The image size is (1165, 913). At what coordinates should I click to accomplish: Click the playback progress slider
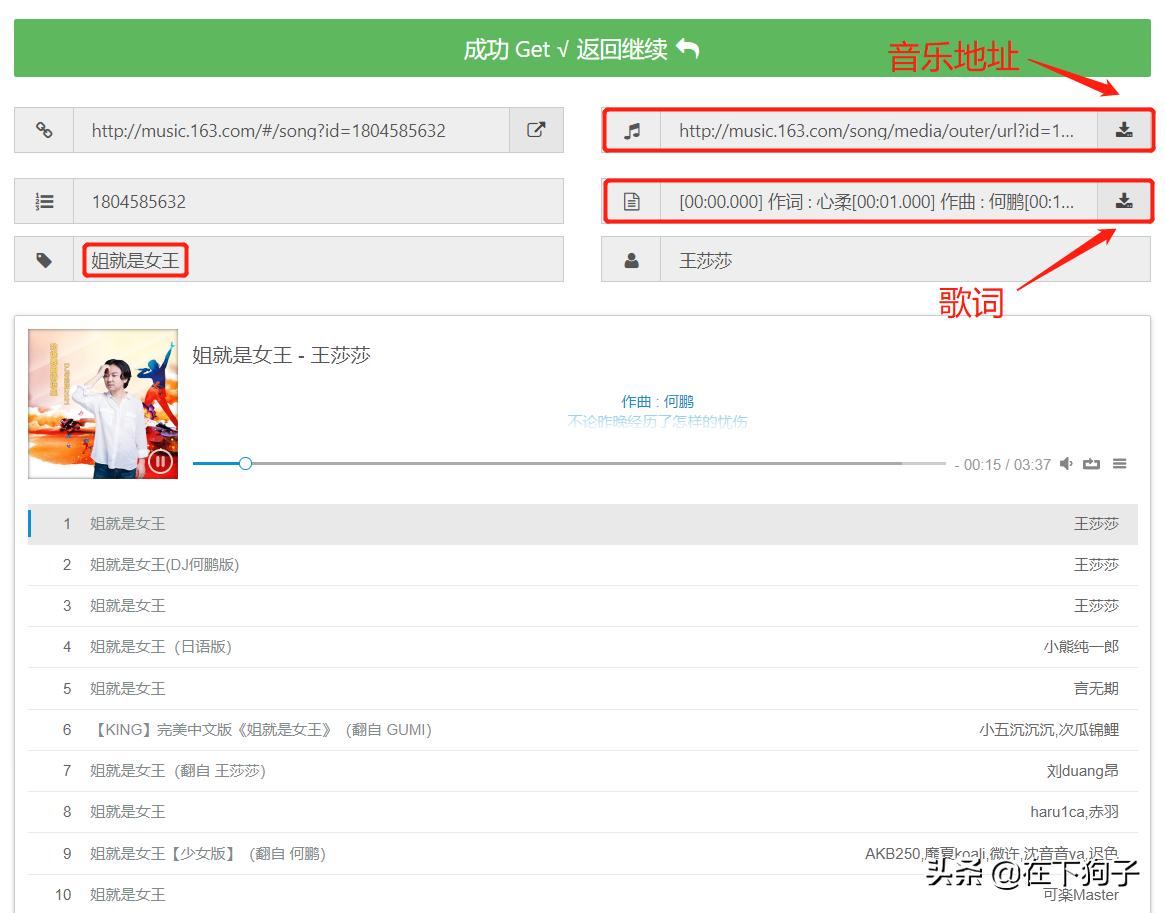pos(245,463)
